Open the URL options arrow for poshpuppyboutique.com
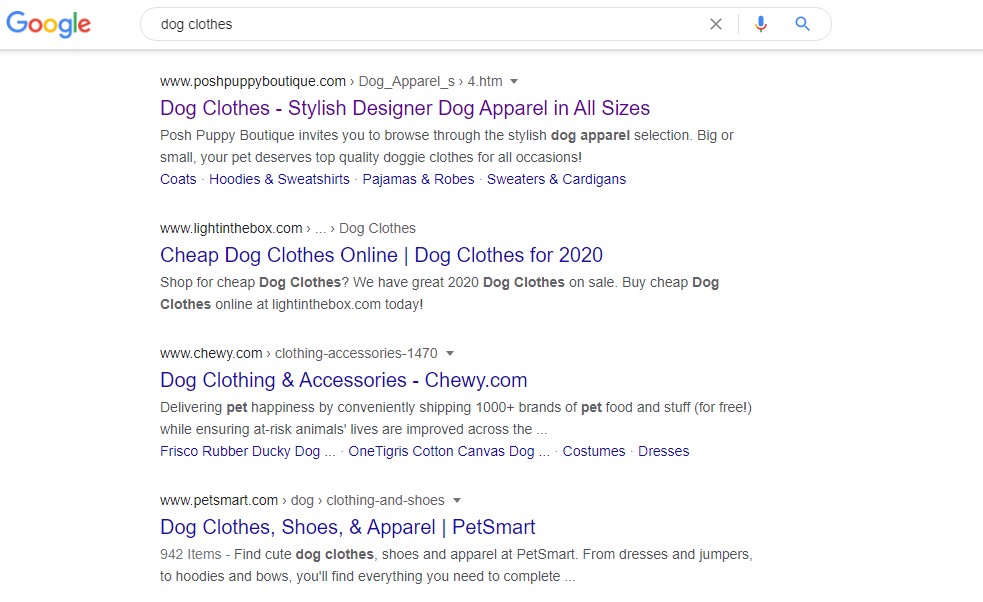 515,81
